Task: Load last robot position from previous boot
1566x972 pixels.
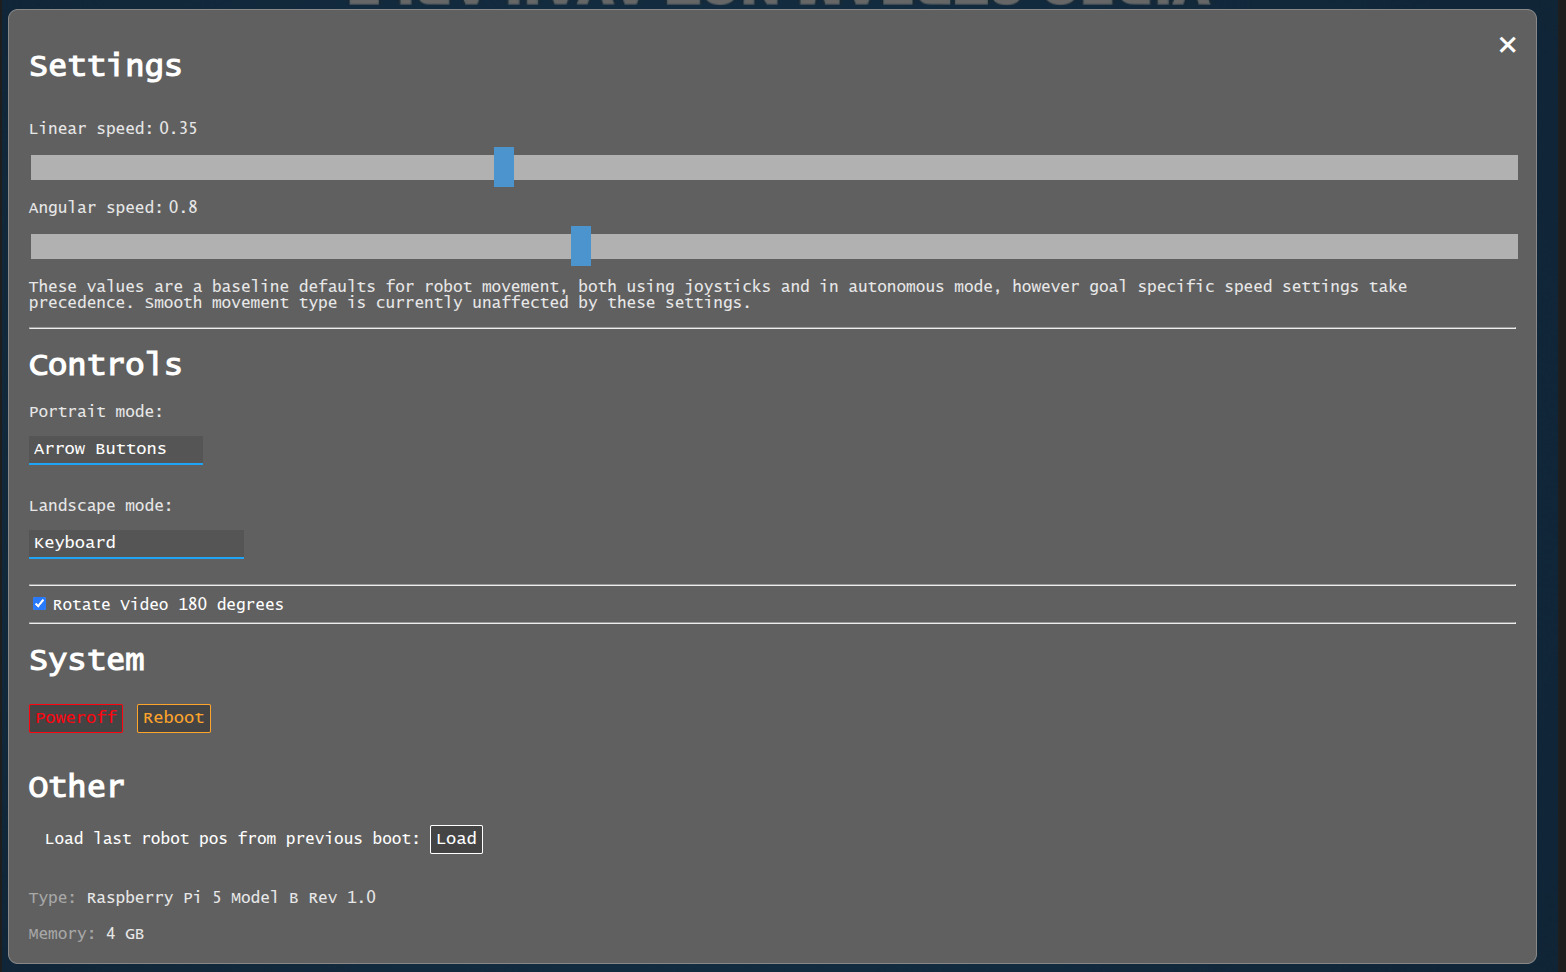Action: [x=456, y=839]
